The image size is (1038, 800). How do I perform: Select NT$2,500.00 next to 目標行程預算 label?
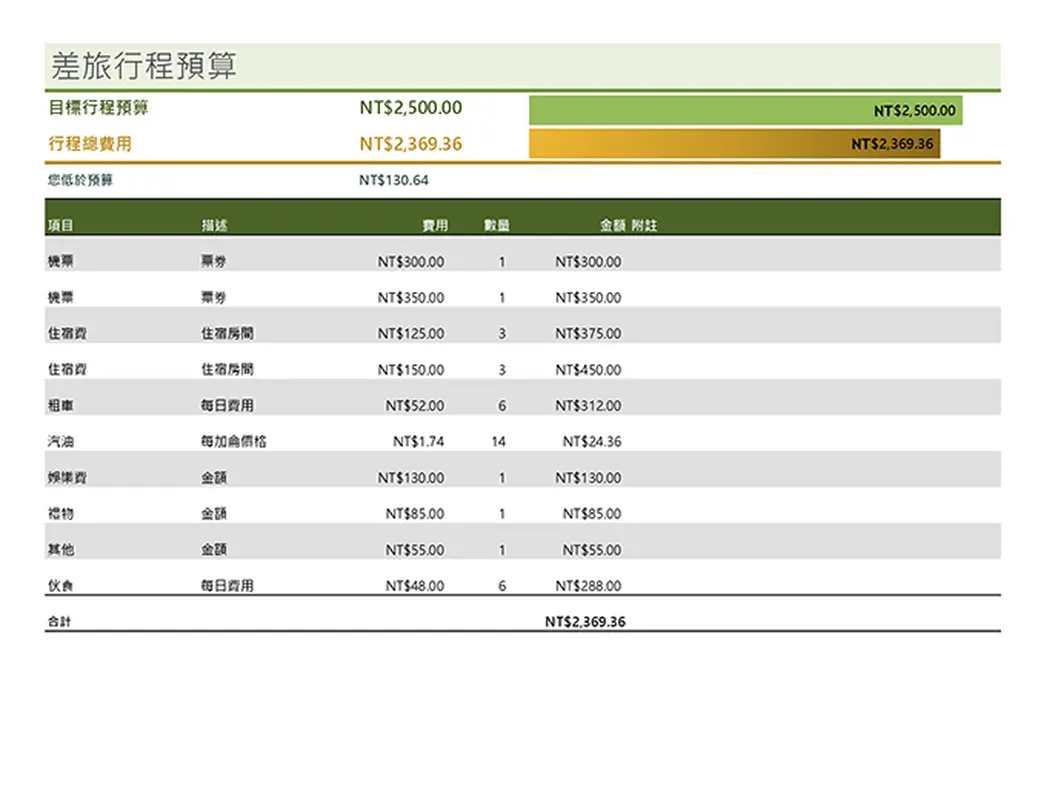tap(410, 107)
